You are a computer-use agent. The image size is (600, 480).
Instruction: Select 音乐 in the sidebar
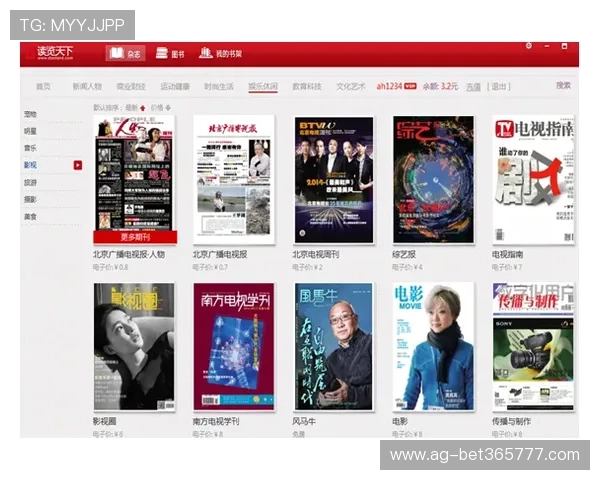coord(31,148)
